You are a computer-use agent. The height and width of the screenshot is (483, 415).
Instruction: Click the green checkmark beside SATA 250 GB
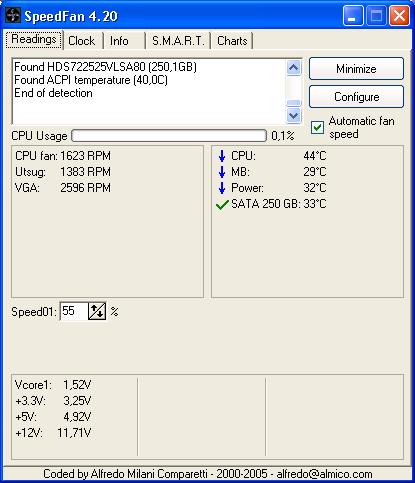pos(222,204)
